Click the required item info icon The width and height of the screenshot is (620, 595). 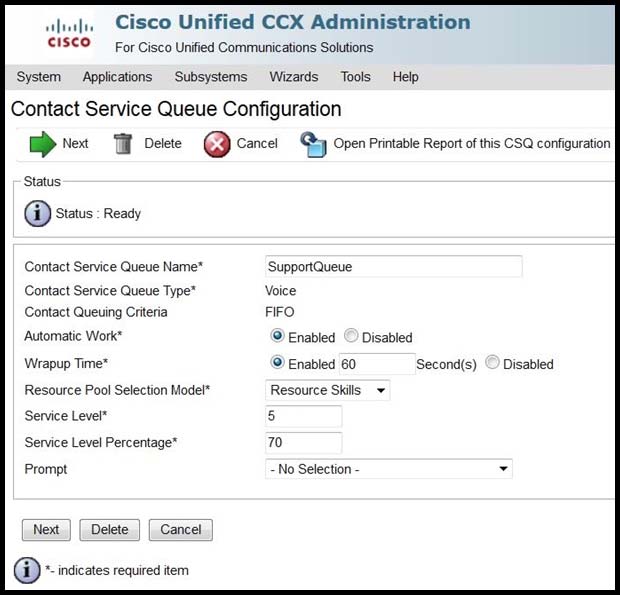click(x=27, y=570)
